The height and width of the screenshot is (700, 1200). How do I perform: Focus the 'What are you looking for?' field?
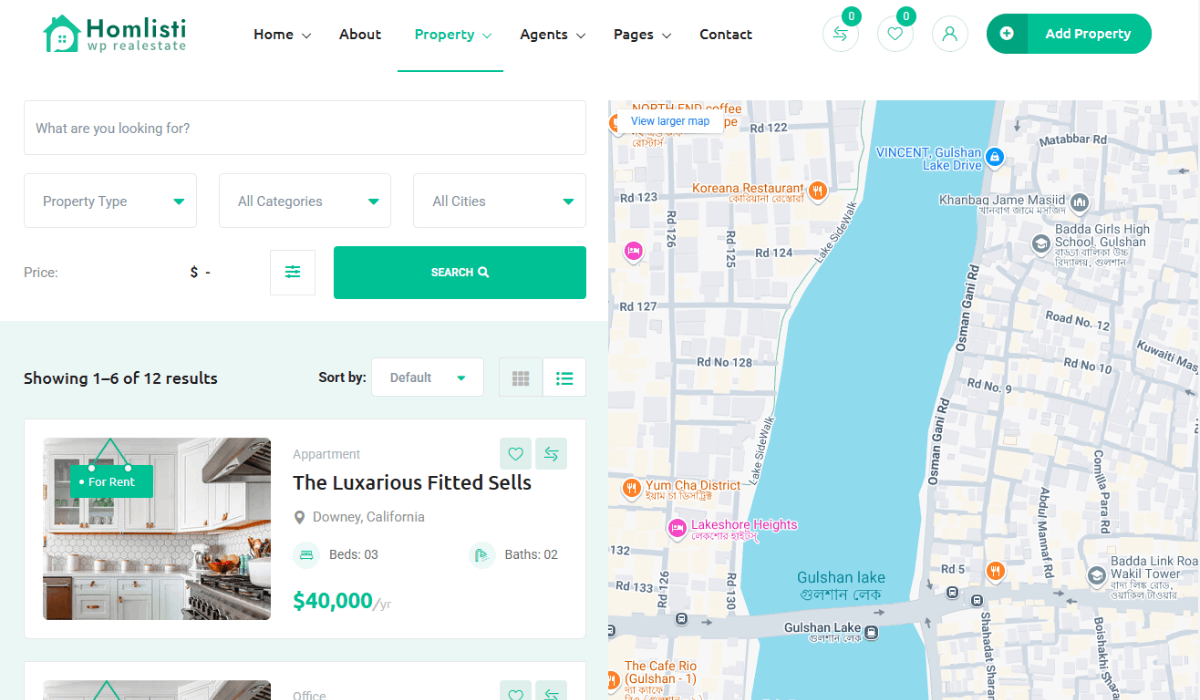coord(305,128)
